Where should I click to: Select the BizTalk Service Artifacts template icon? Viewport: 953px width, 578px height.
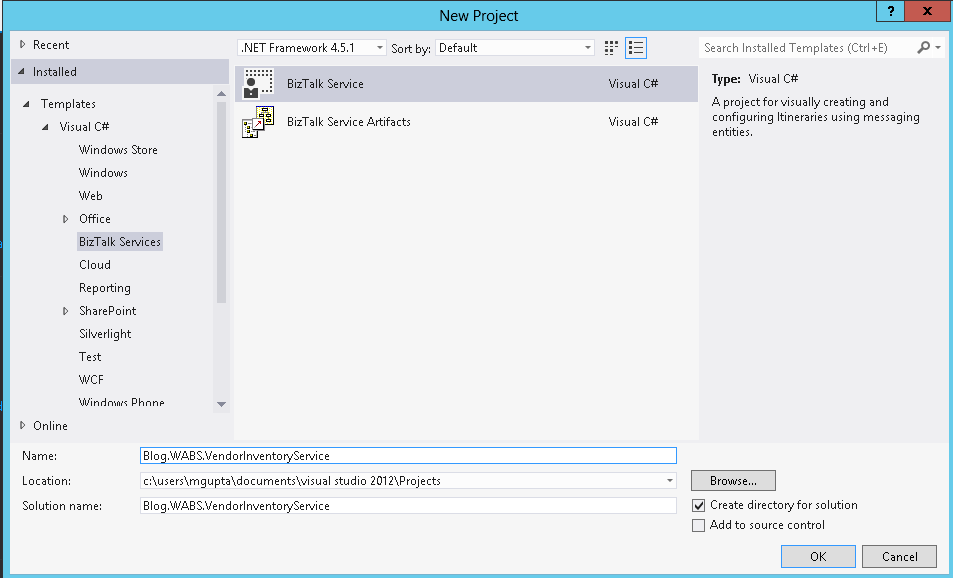click(x=258, y=122)
